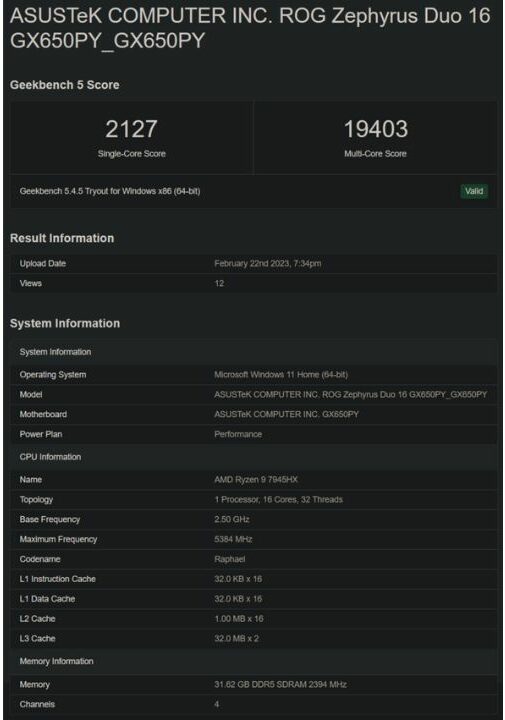Click the CPU Name label
Image resolution: width=505 pixels, height=720 pixels.
[x=31, y=479]
